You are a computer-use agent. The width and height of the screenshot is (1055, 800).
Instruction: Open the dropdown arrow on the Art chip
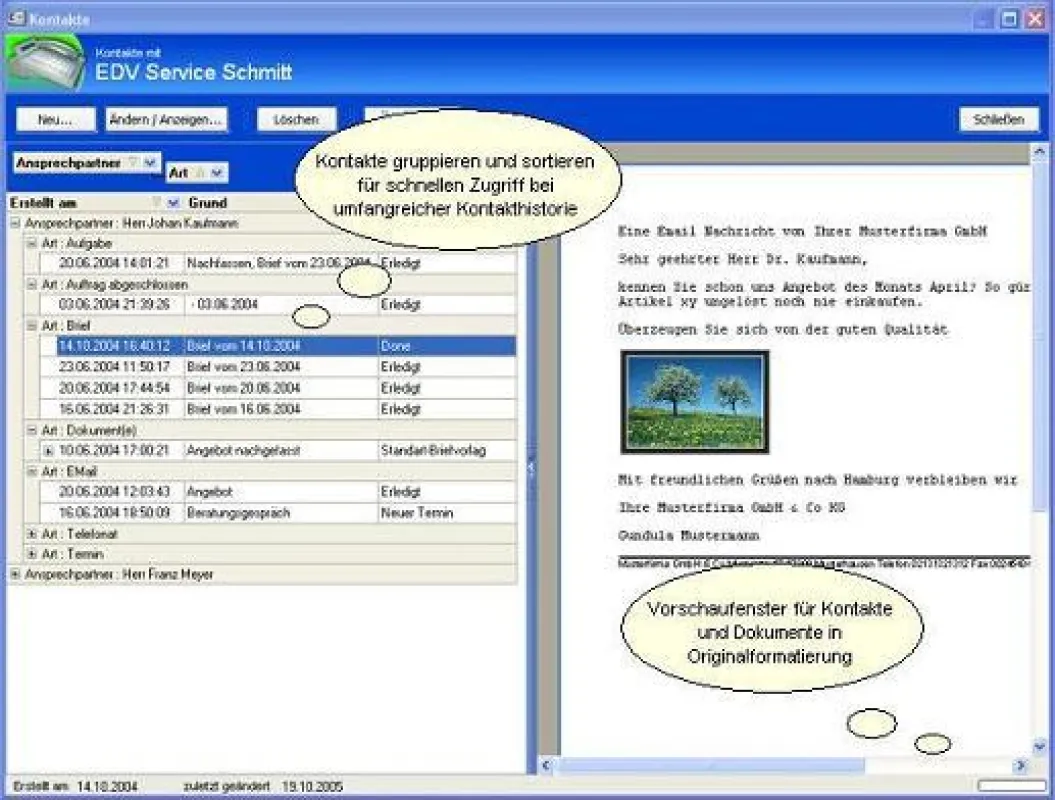tap(217, 173)
